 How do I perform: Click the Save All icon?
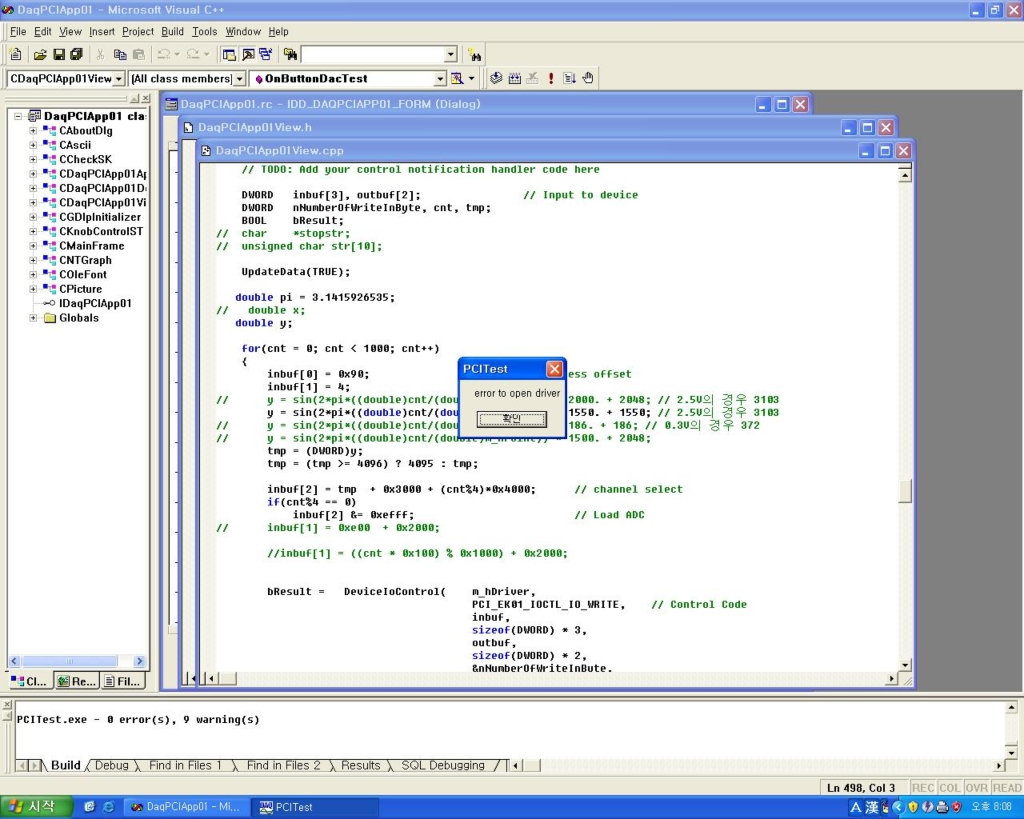(x=76, y=55)
